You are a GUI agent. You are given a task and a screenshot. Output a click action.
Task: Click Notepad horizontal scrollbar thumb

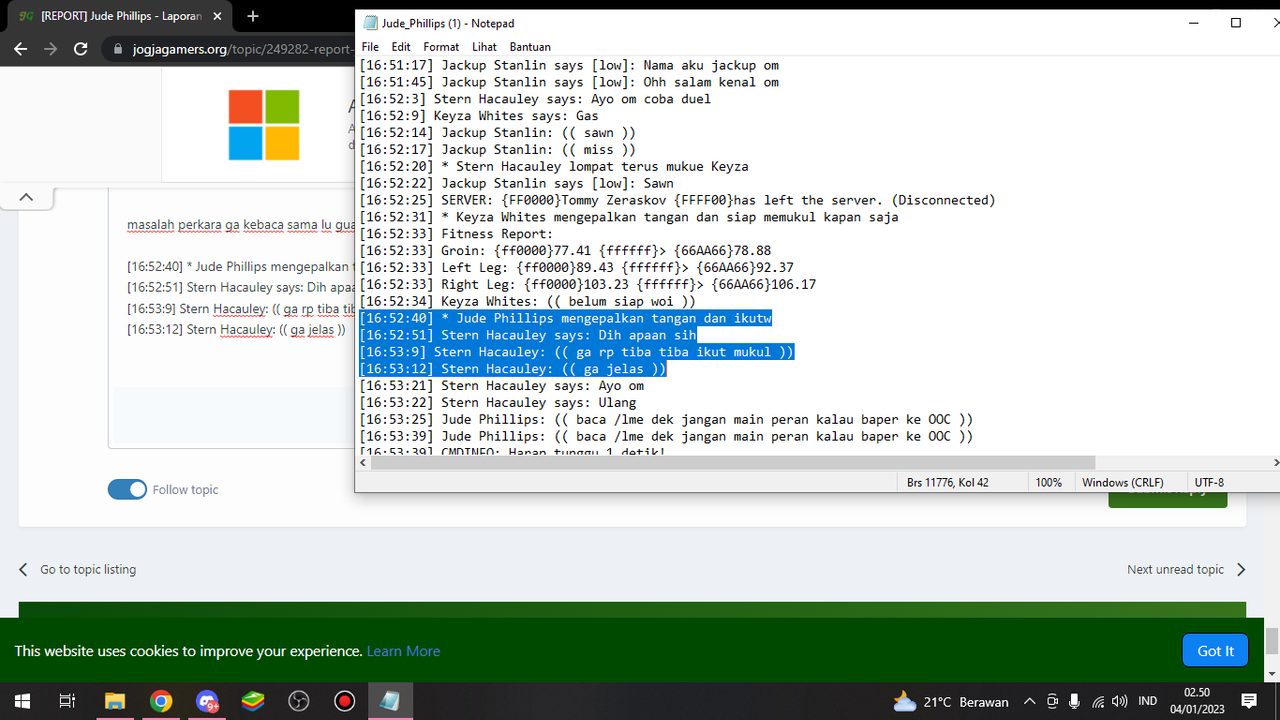(x=733, y=462)
